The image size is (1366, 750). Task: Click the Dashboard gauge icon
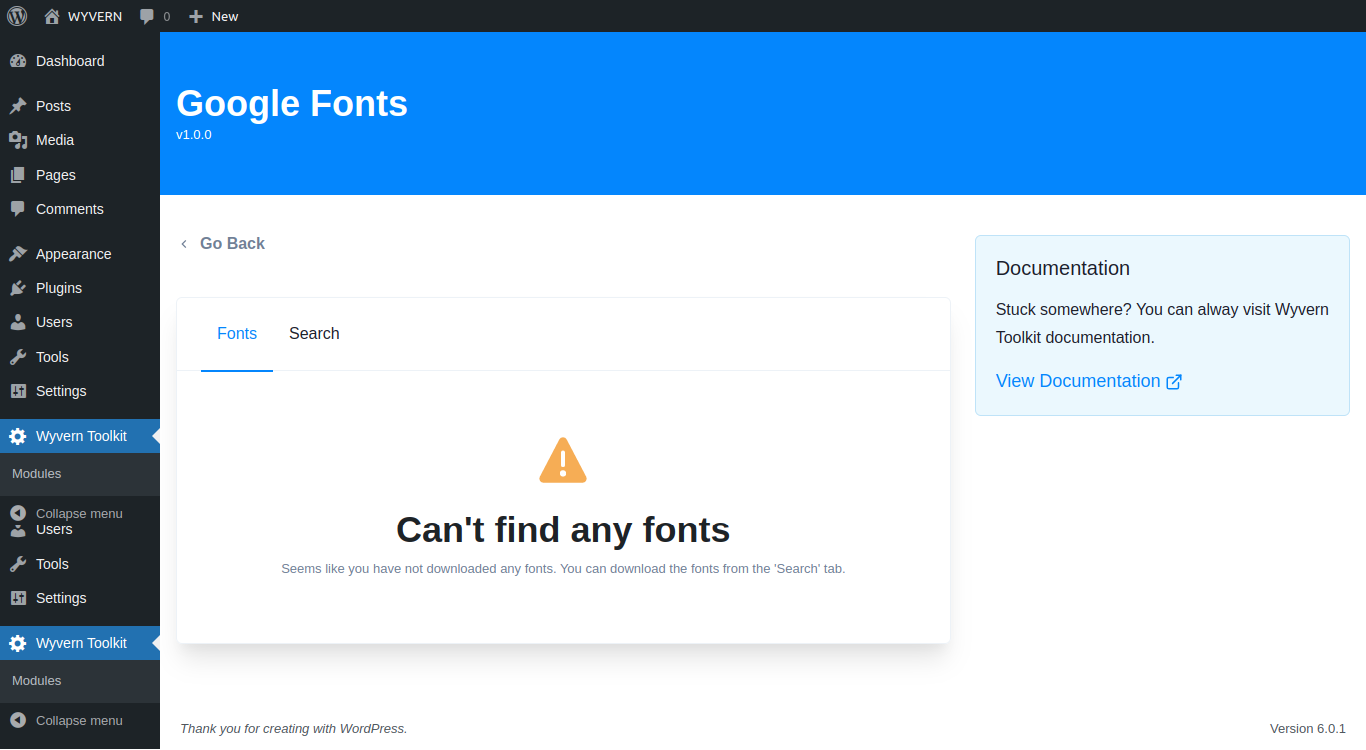pyautogui.click(x=18, y=61)
